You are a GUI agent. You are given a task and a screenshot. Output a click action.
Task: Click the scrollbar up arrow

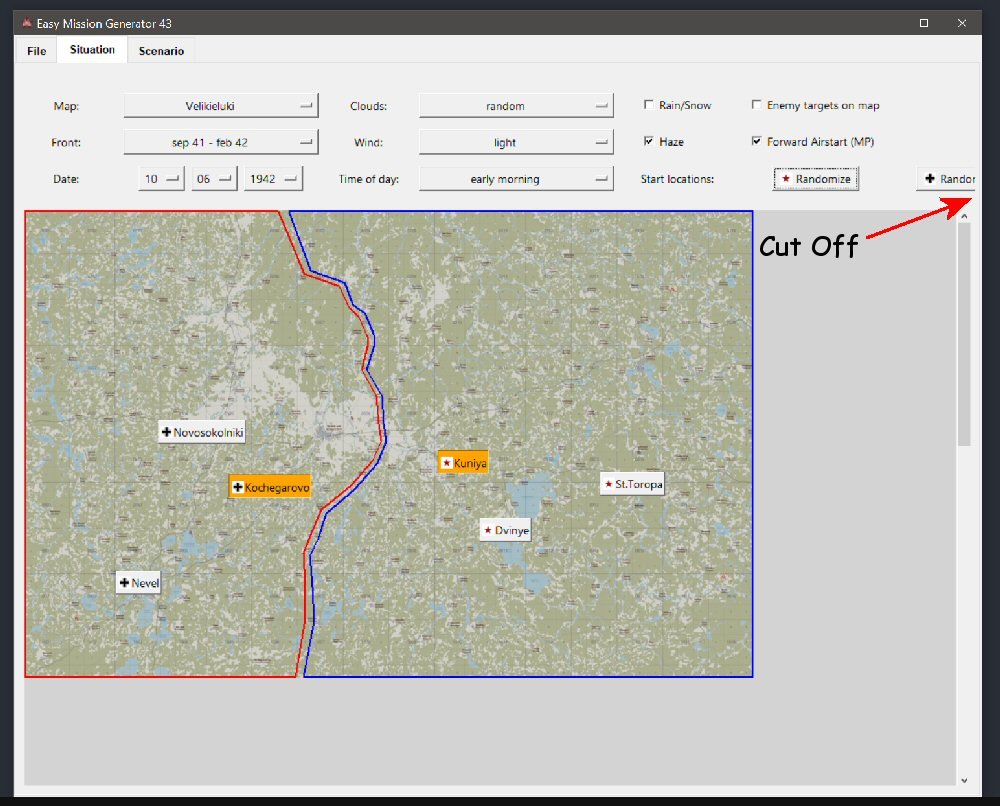(x=964, y=216)
